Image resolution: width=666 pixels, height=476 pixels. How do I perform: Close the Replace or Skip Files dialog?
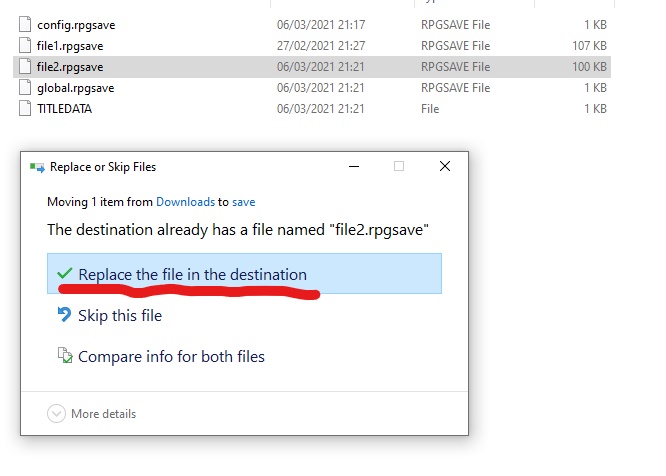pyautogui.click(x=445, y=167)
